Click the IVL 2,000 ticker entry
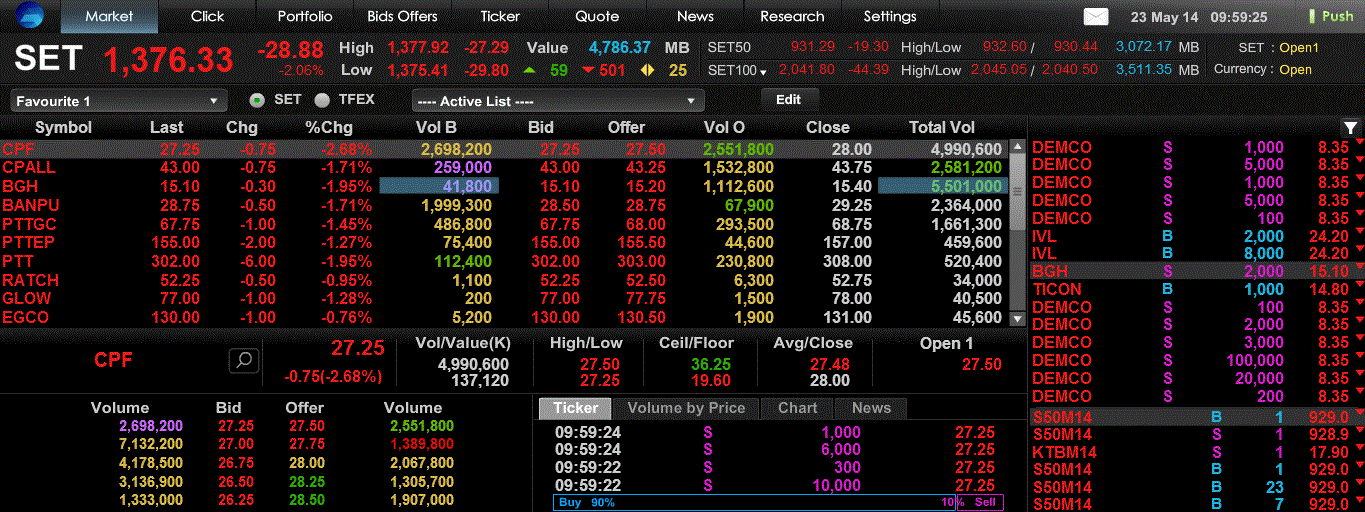 1197,236
